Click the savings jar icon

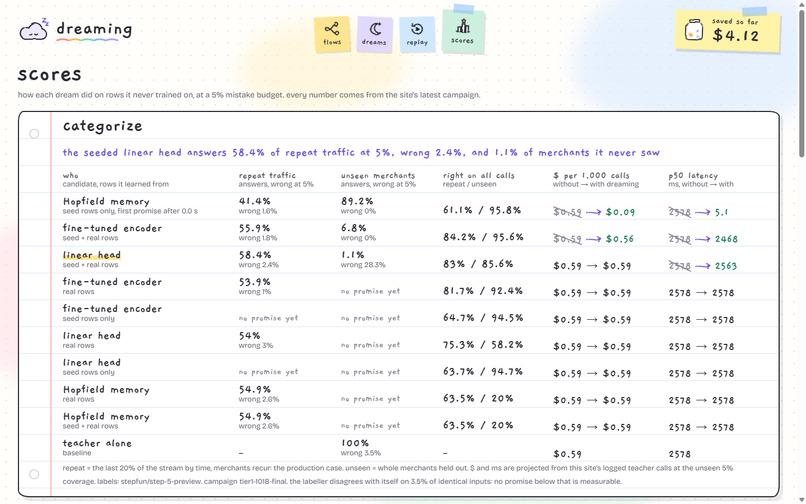click(x=693, y=30)
